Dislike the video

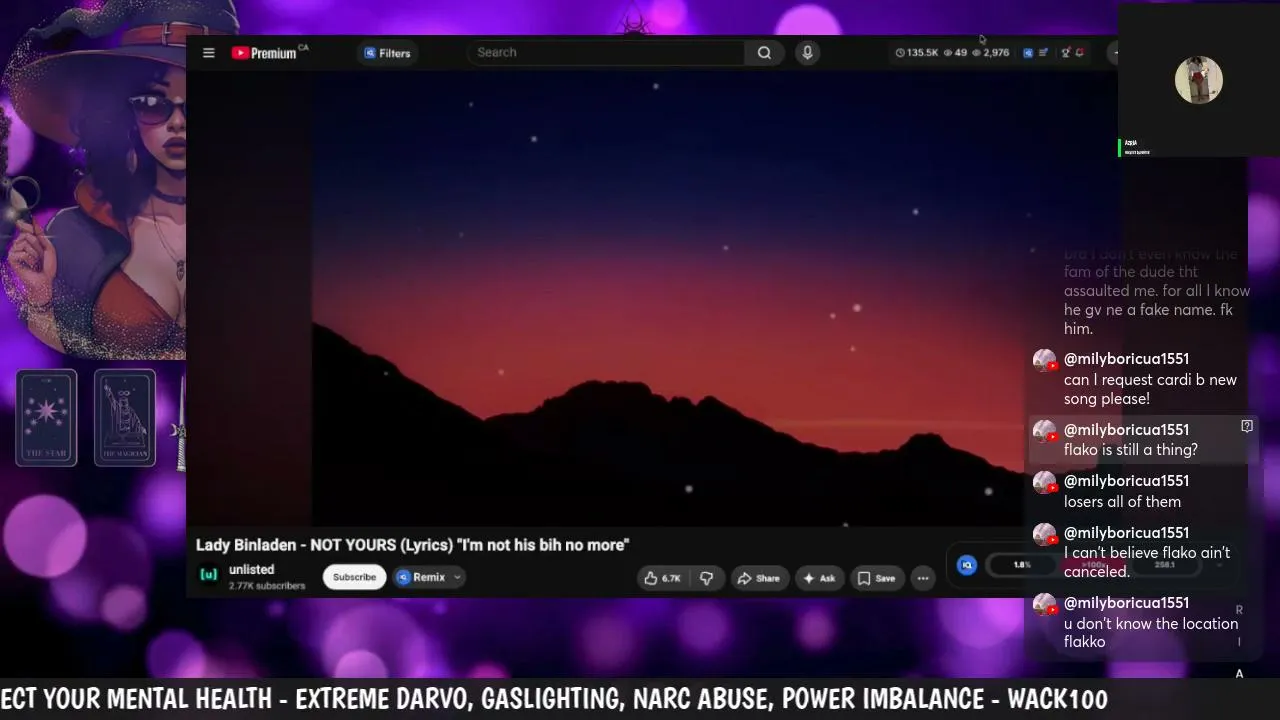pyautogui.click(x=706, y=578)
